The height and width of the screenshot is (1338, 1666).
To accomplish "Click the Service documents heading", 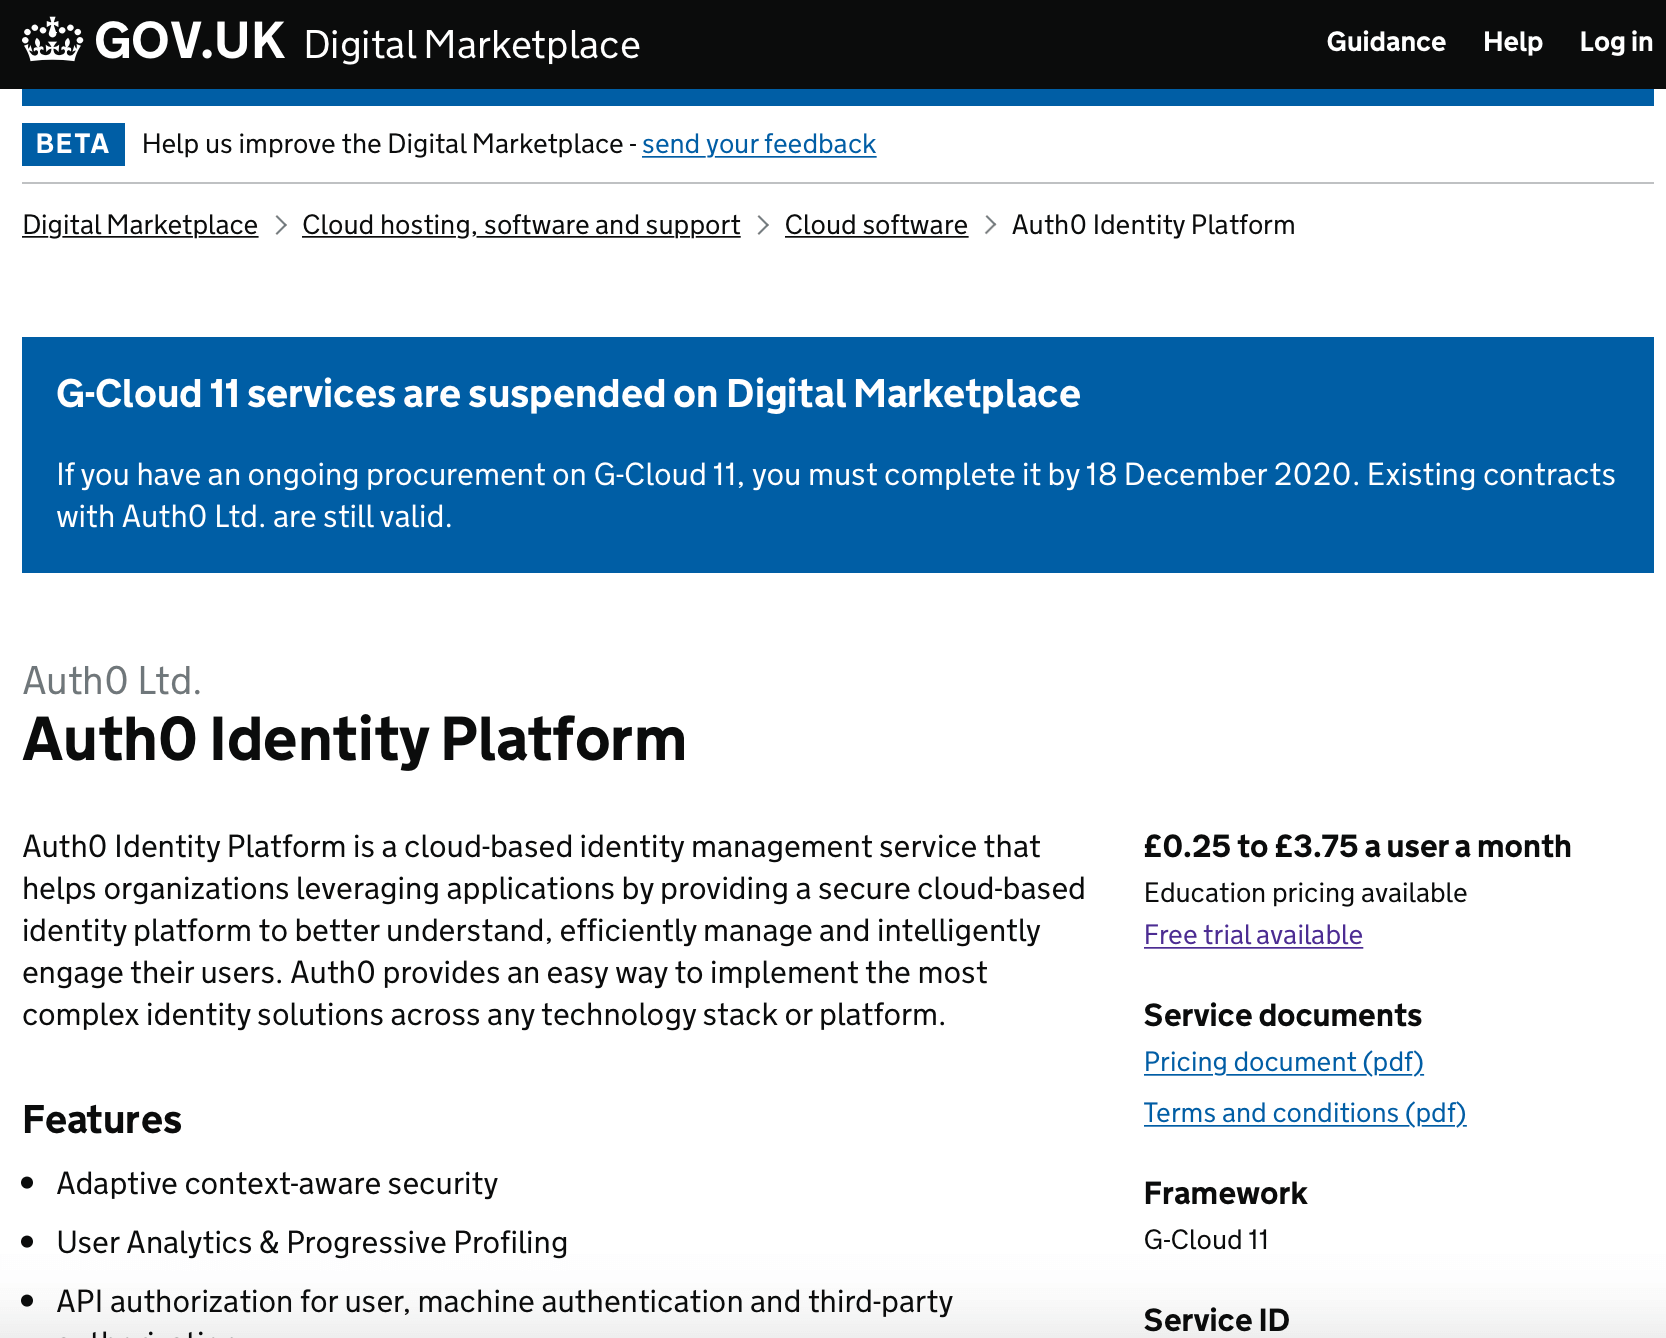I will [x=1283, y=1016].
